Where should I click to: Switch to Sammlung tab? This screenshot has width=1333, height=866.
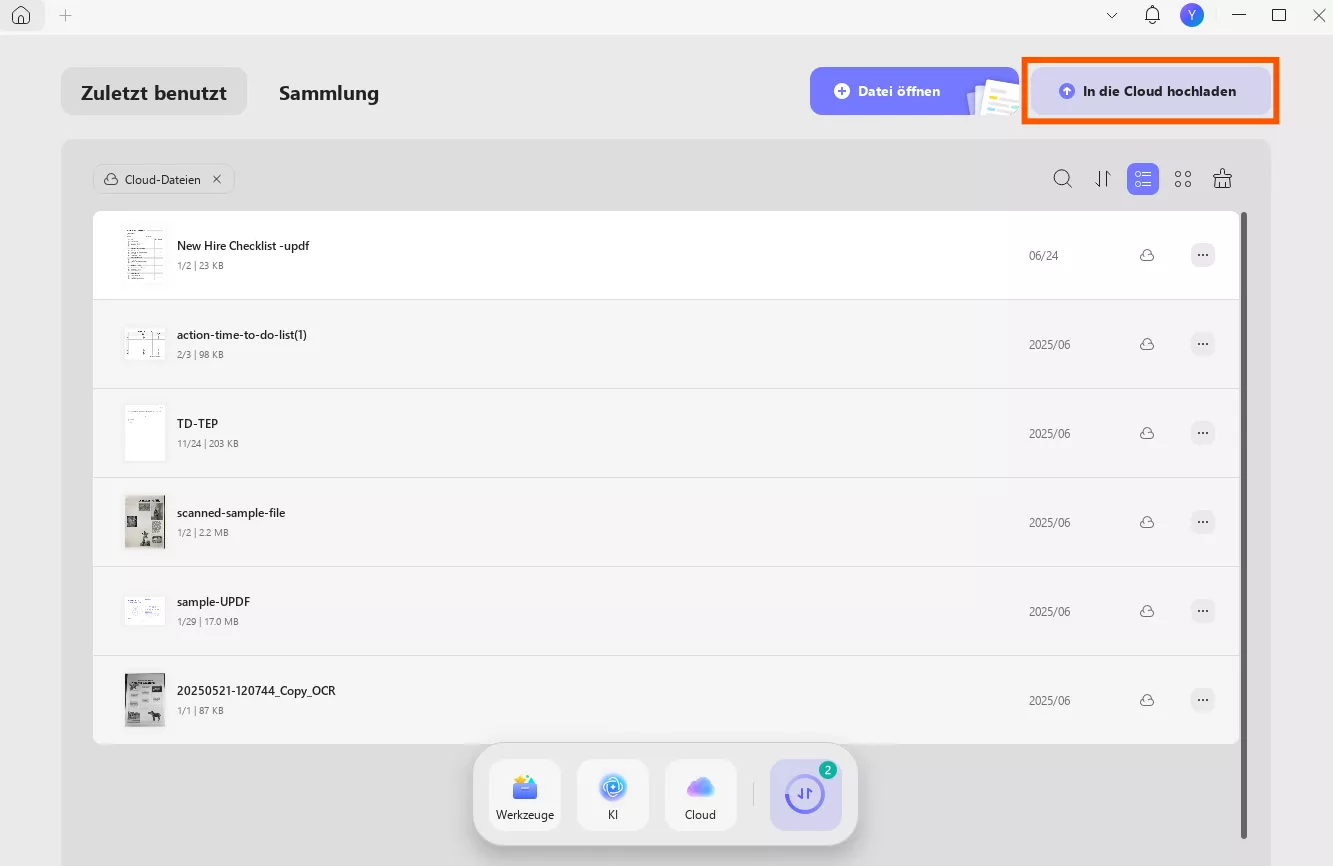click(x=329, y=93)
